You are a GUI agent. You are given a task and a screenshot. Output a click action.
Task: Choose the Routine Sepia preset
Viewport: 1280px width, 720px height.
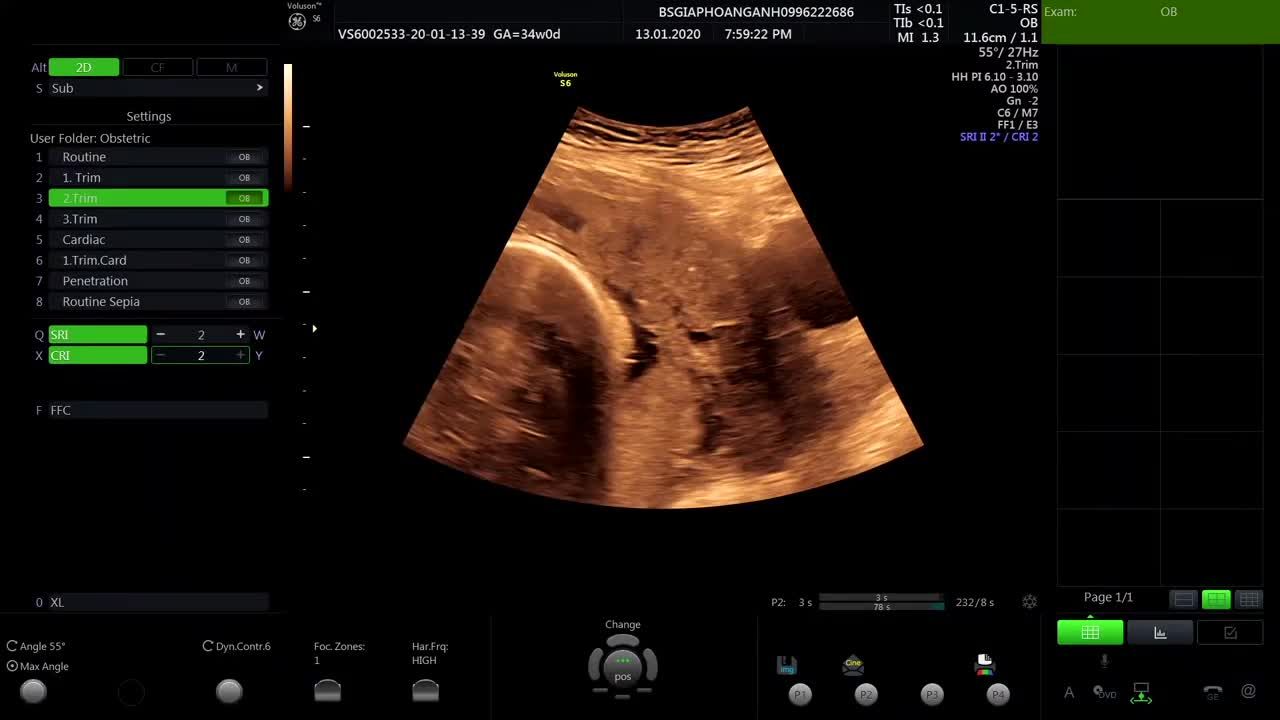coord(101,302)
